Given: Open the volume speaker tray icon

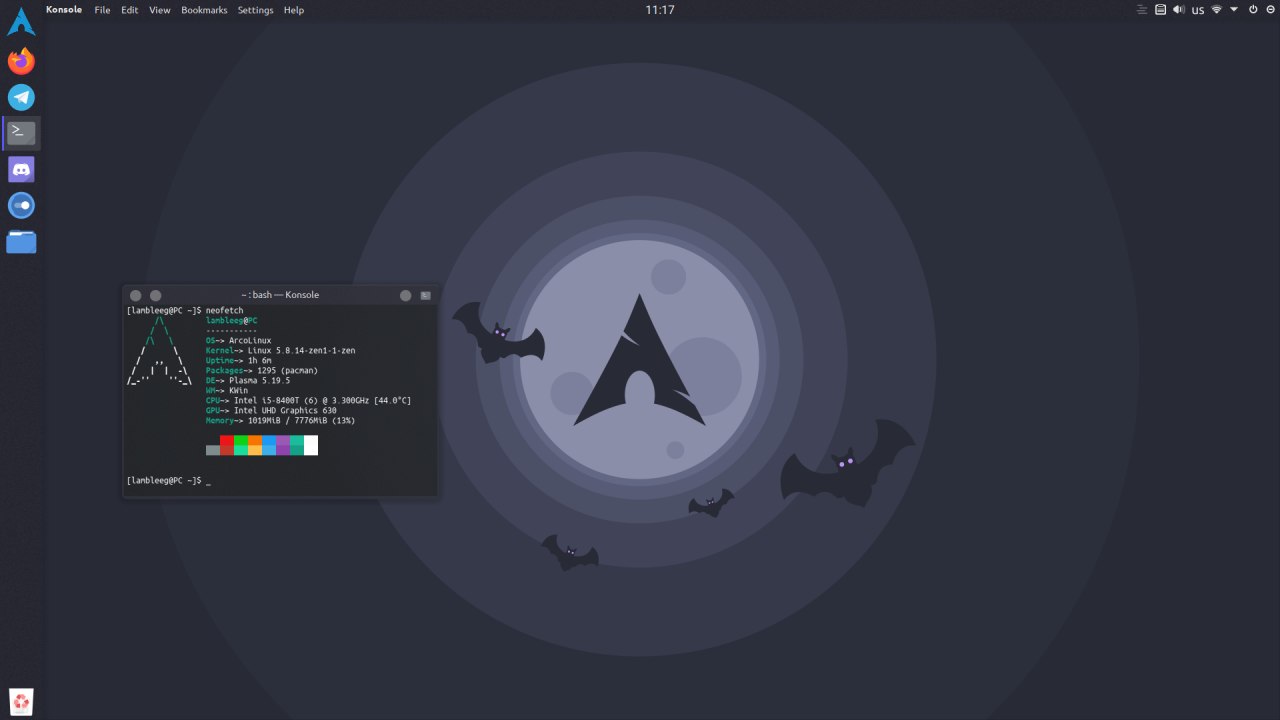Looking at the screenshot, I should [1178, 9].
